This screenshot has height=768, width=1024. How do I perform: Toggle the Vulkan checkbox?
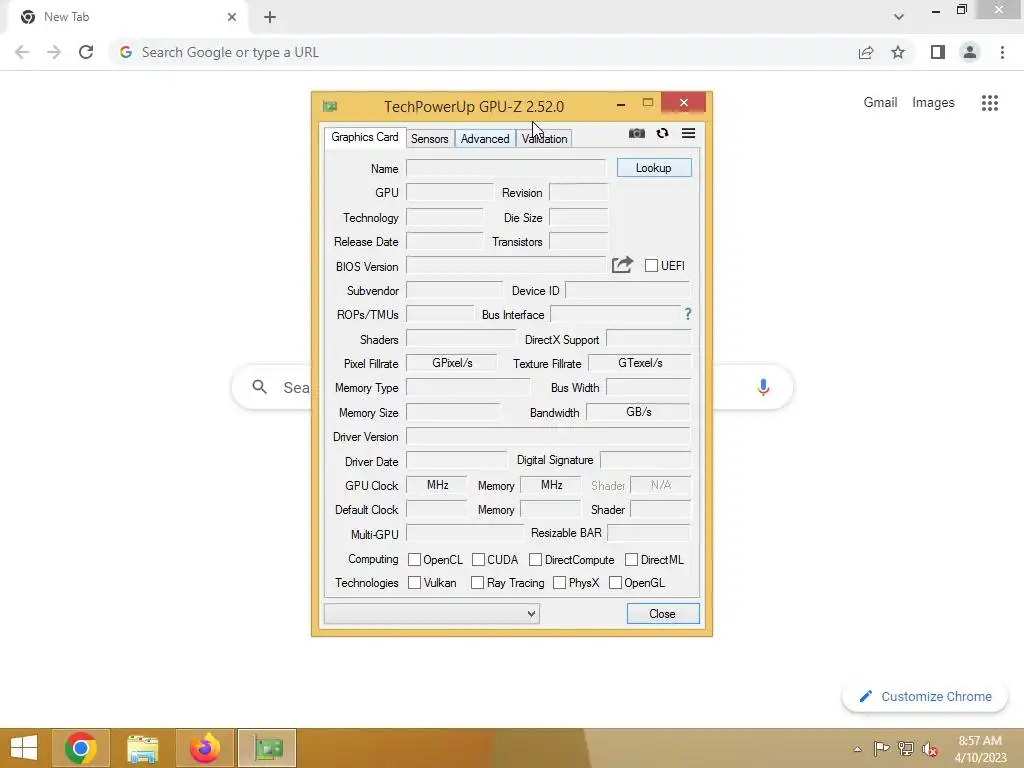[x=414, y=583]
